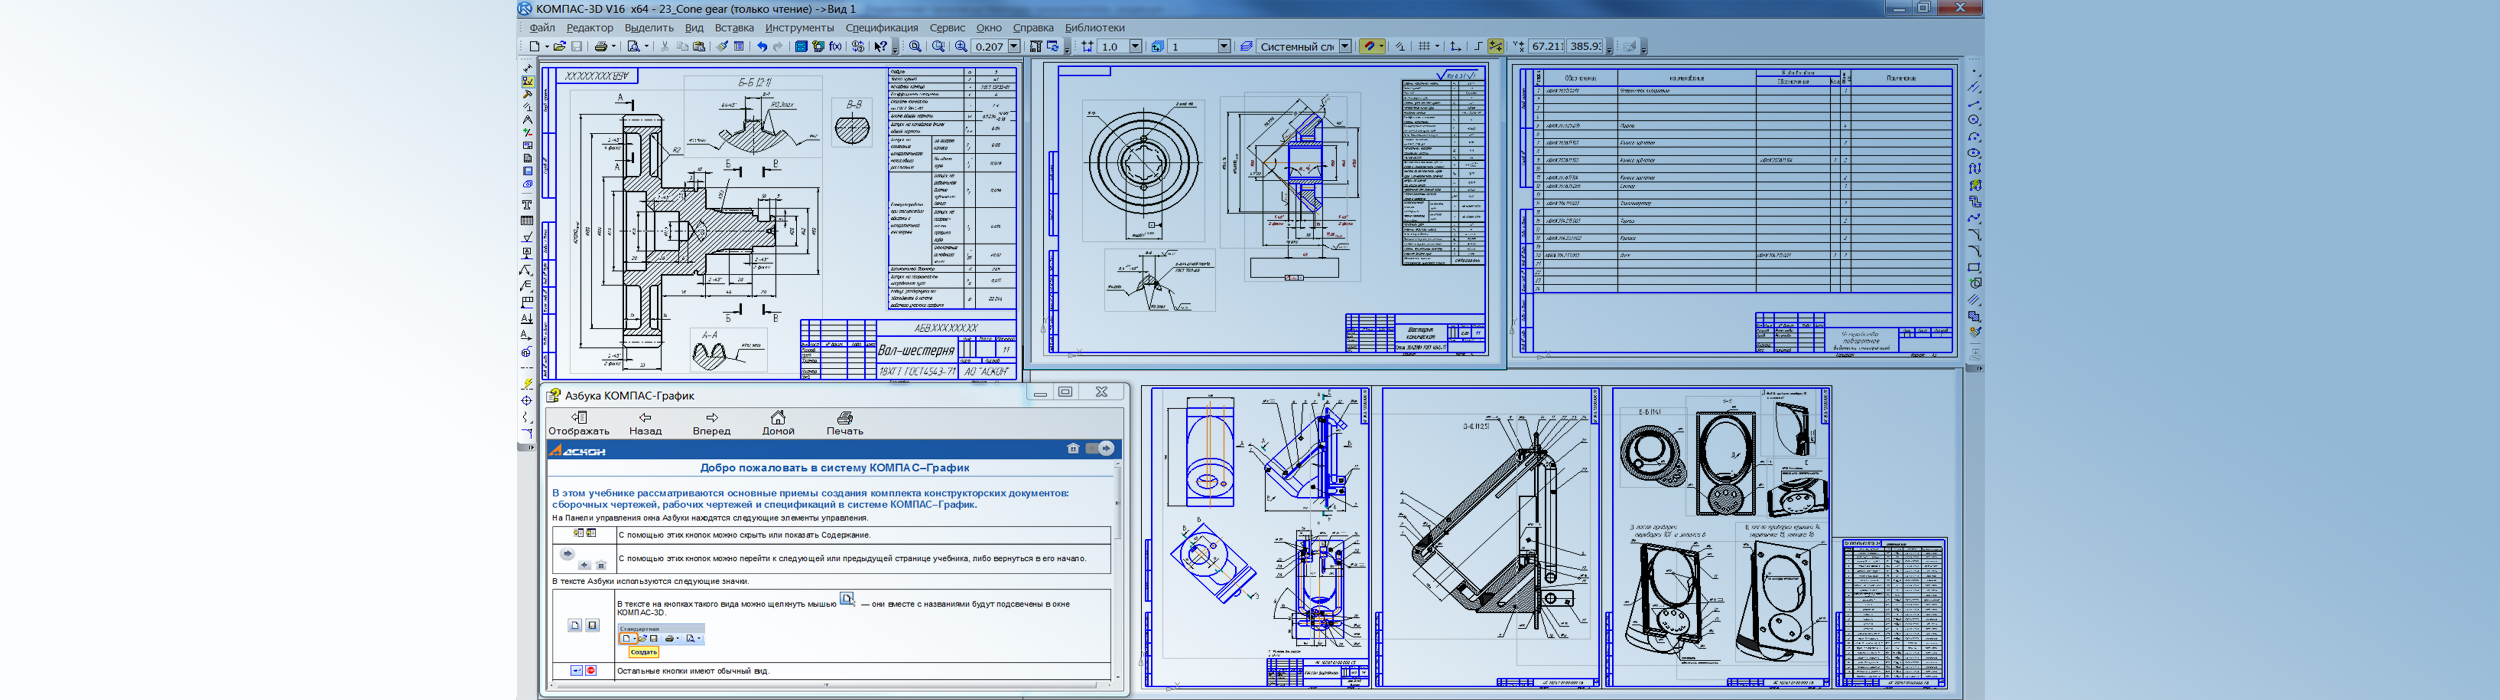Screen dimensions: 2500x700
Task: Open the f(x) variables tool
Action: tap(835, 46)
